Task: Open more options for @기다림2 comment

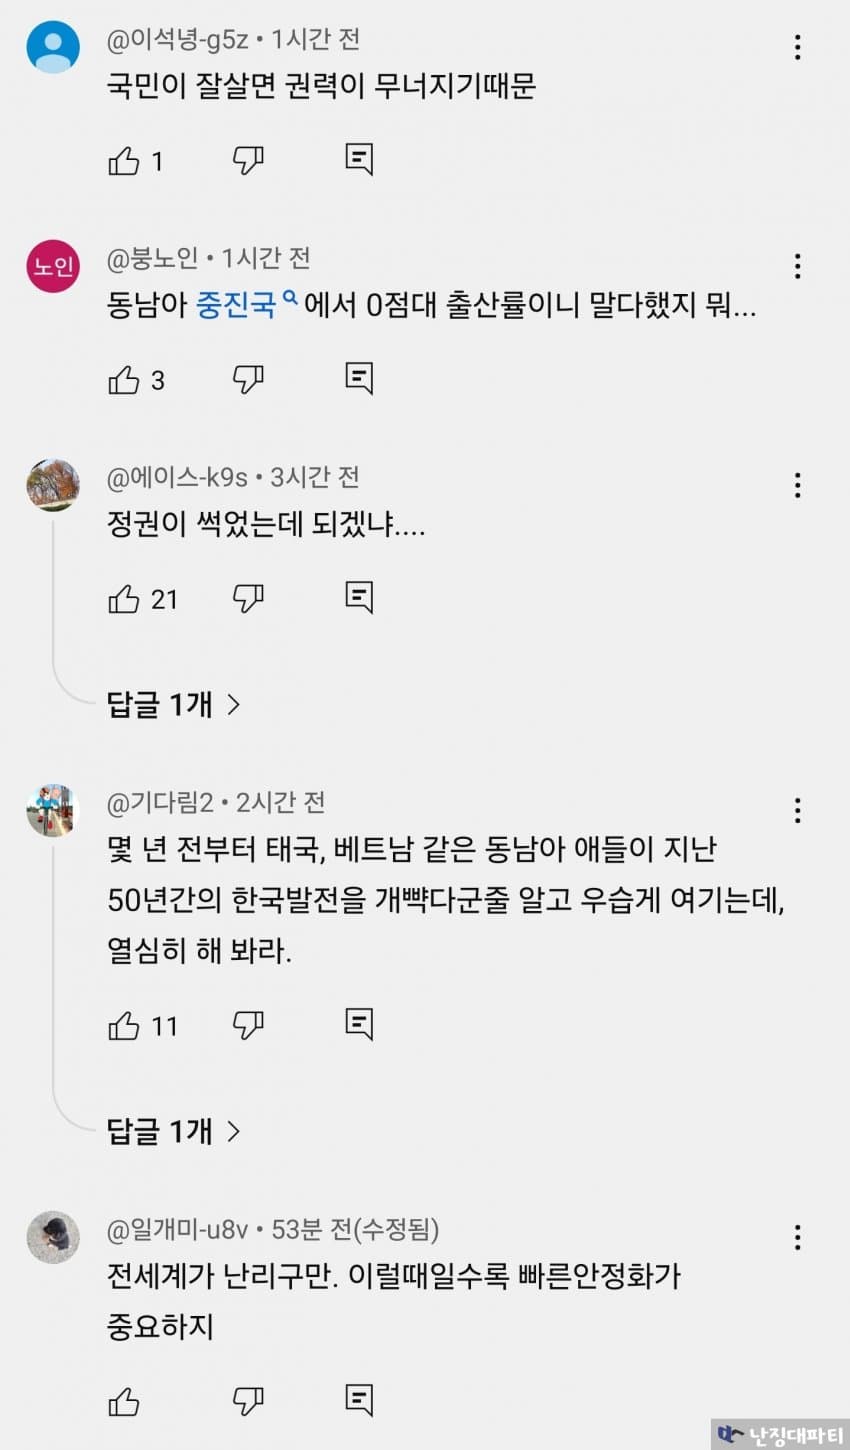Action: pyautogui.click(x=797, y=810)
